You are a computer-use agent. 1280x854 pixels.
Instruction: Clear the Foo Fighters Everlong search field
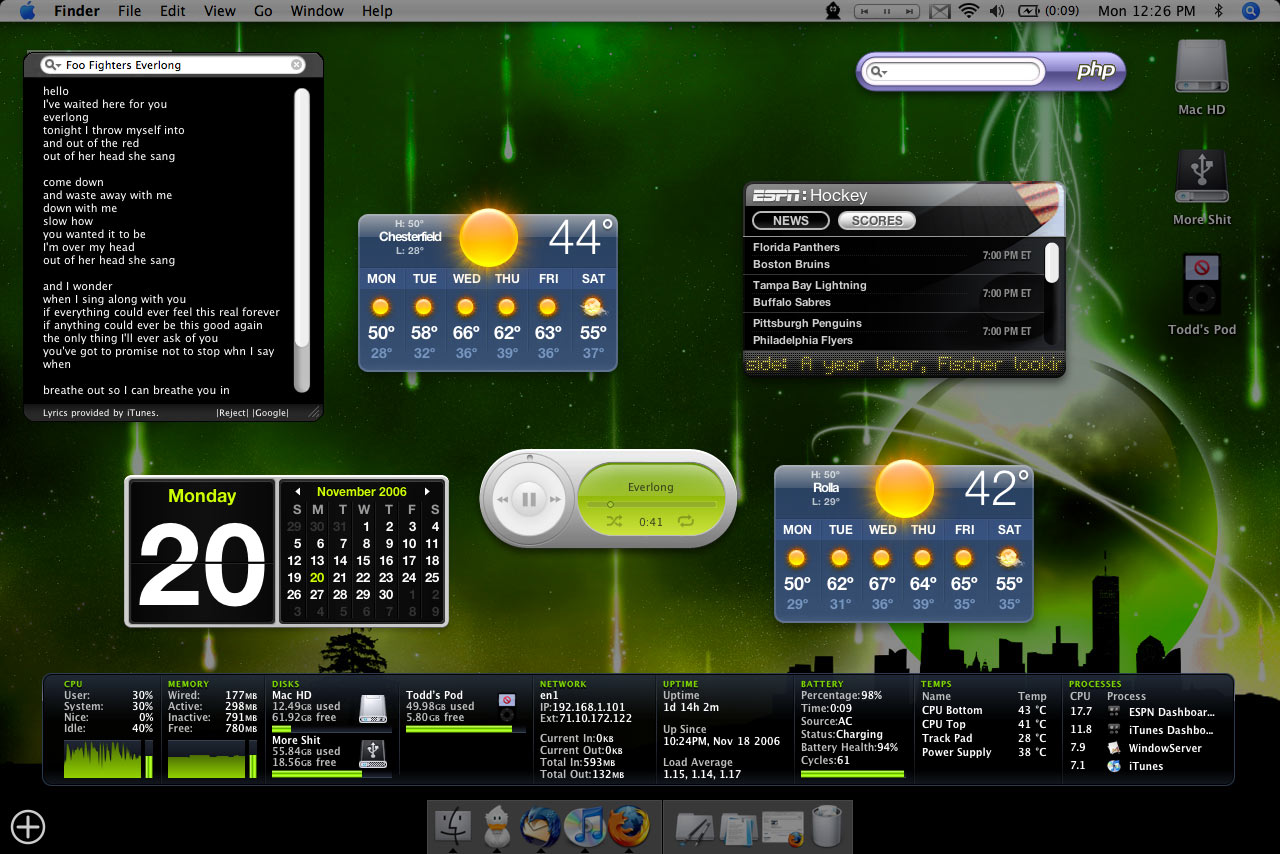point(297,65)
